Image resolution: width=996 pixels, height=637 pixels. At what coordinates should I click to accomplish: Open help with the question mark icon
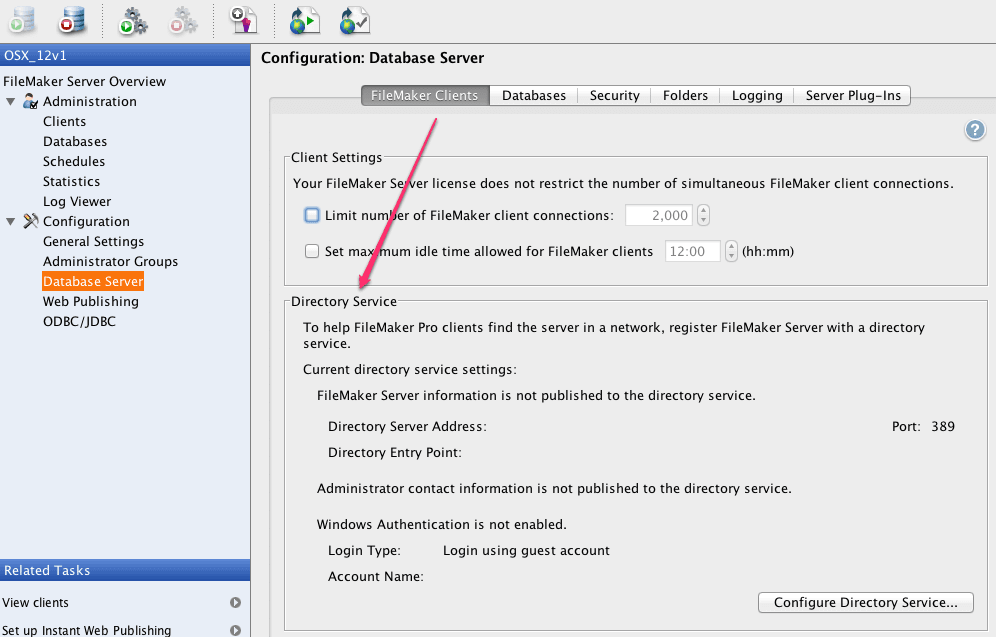click(x=975, y=130)
